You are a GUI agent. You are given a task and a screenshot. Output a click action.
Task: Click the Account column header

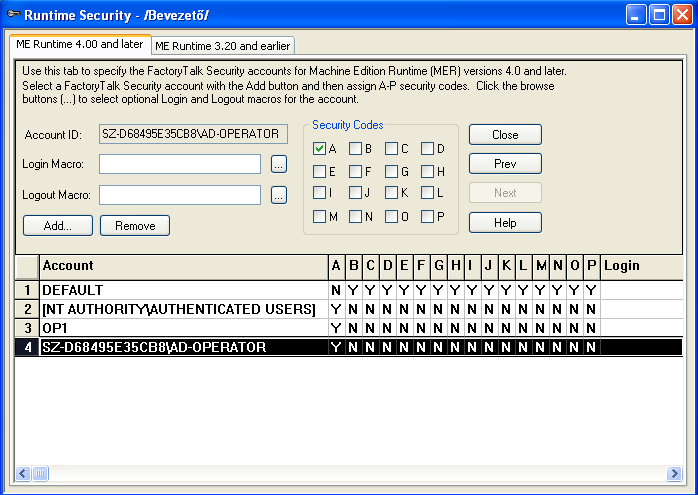(x=184, y=267)
